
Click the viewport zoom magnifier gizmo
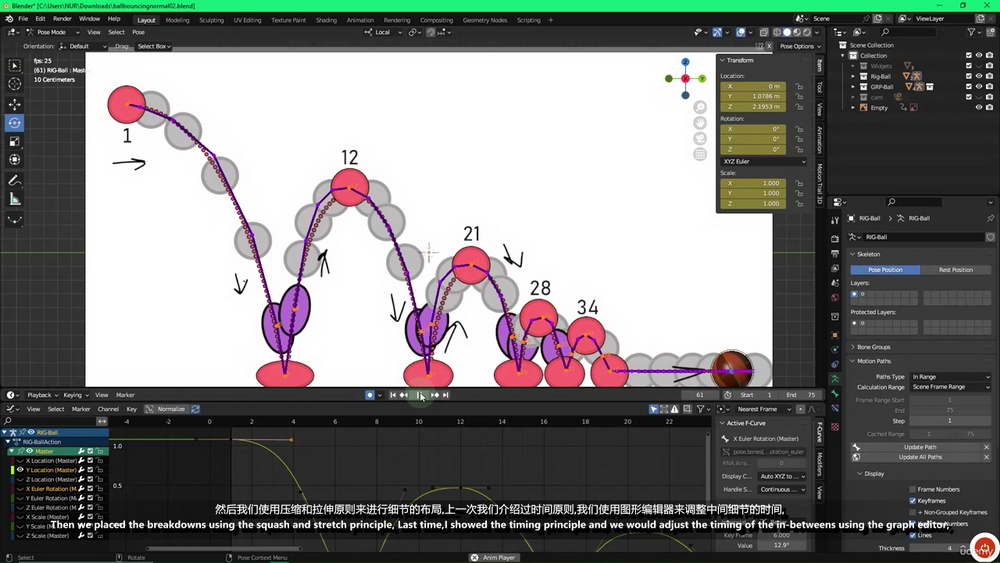click(x=700, y=107)
